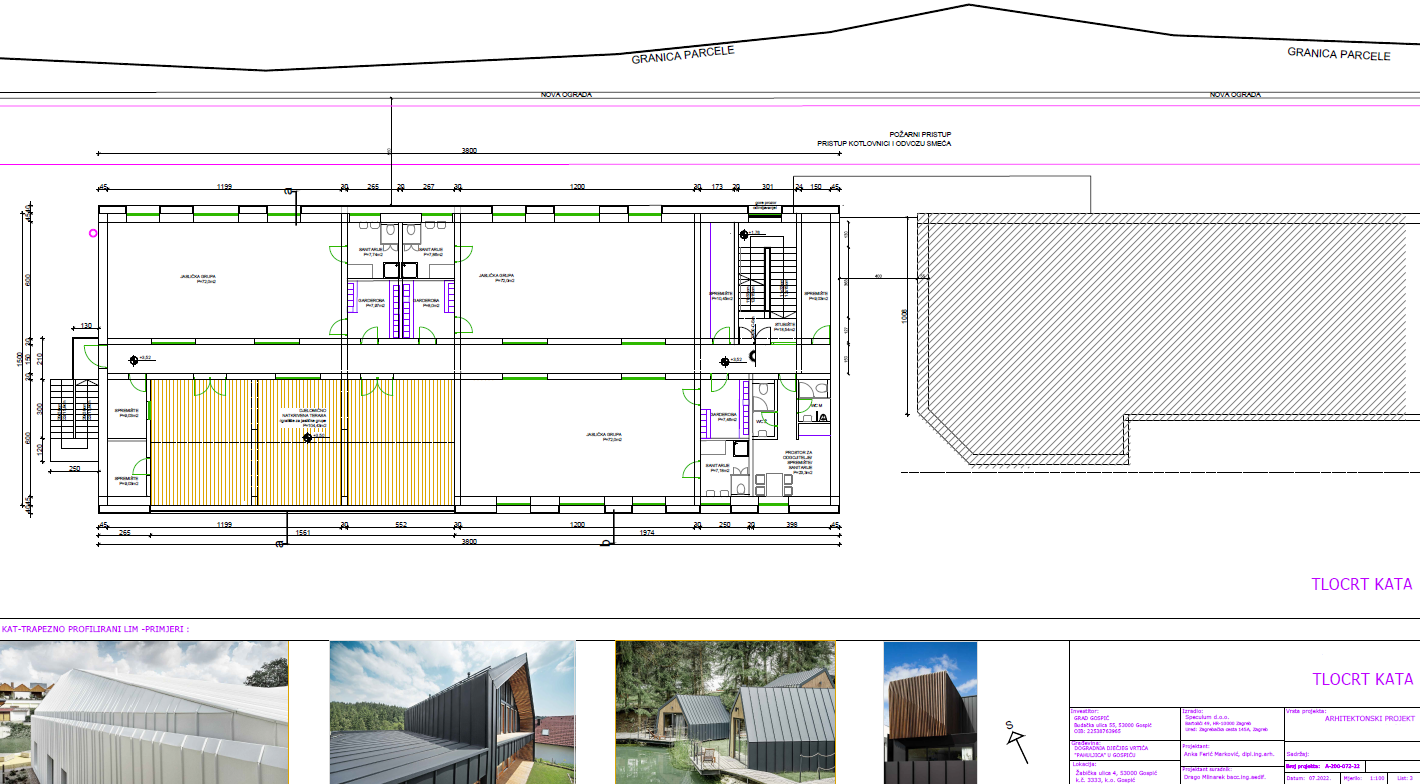Open the white trapezoidal sheet roof photo
The width and height of the screenshot is (1420, 784).
144,713
